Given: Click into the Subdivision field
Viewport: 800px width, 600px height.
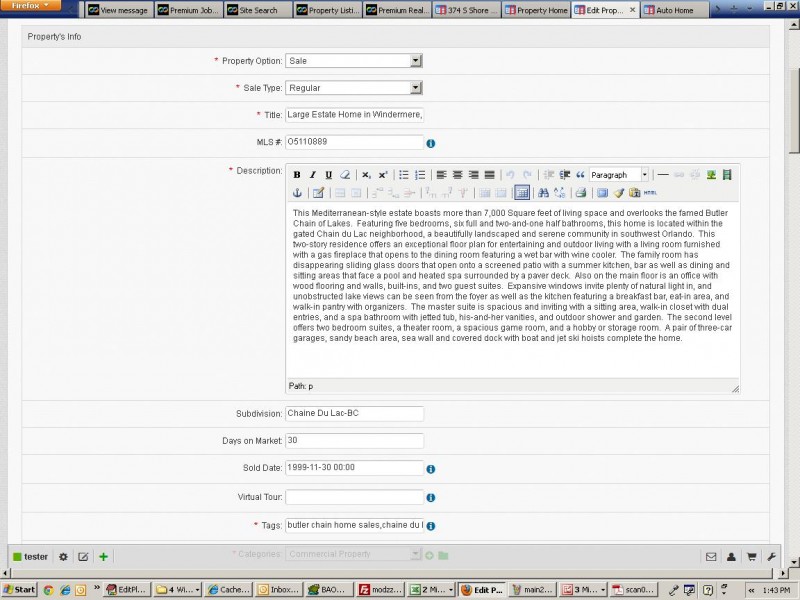Looking at the screenshot, I should (354, 413).
